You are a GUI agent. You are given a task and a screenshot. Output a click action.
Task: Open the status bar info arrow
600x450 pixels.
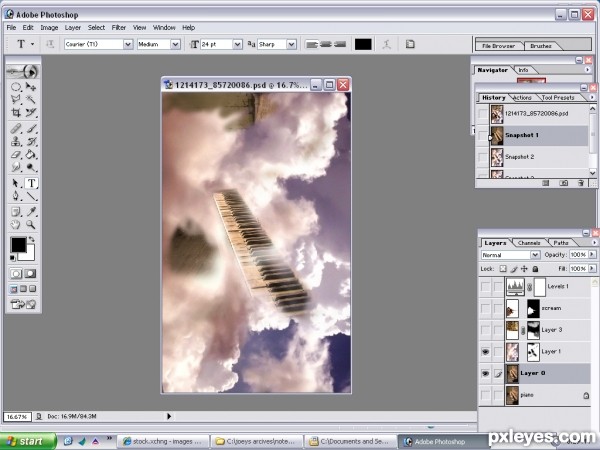[169, 416]
